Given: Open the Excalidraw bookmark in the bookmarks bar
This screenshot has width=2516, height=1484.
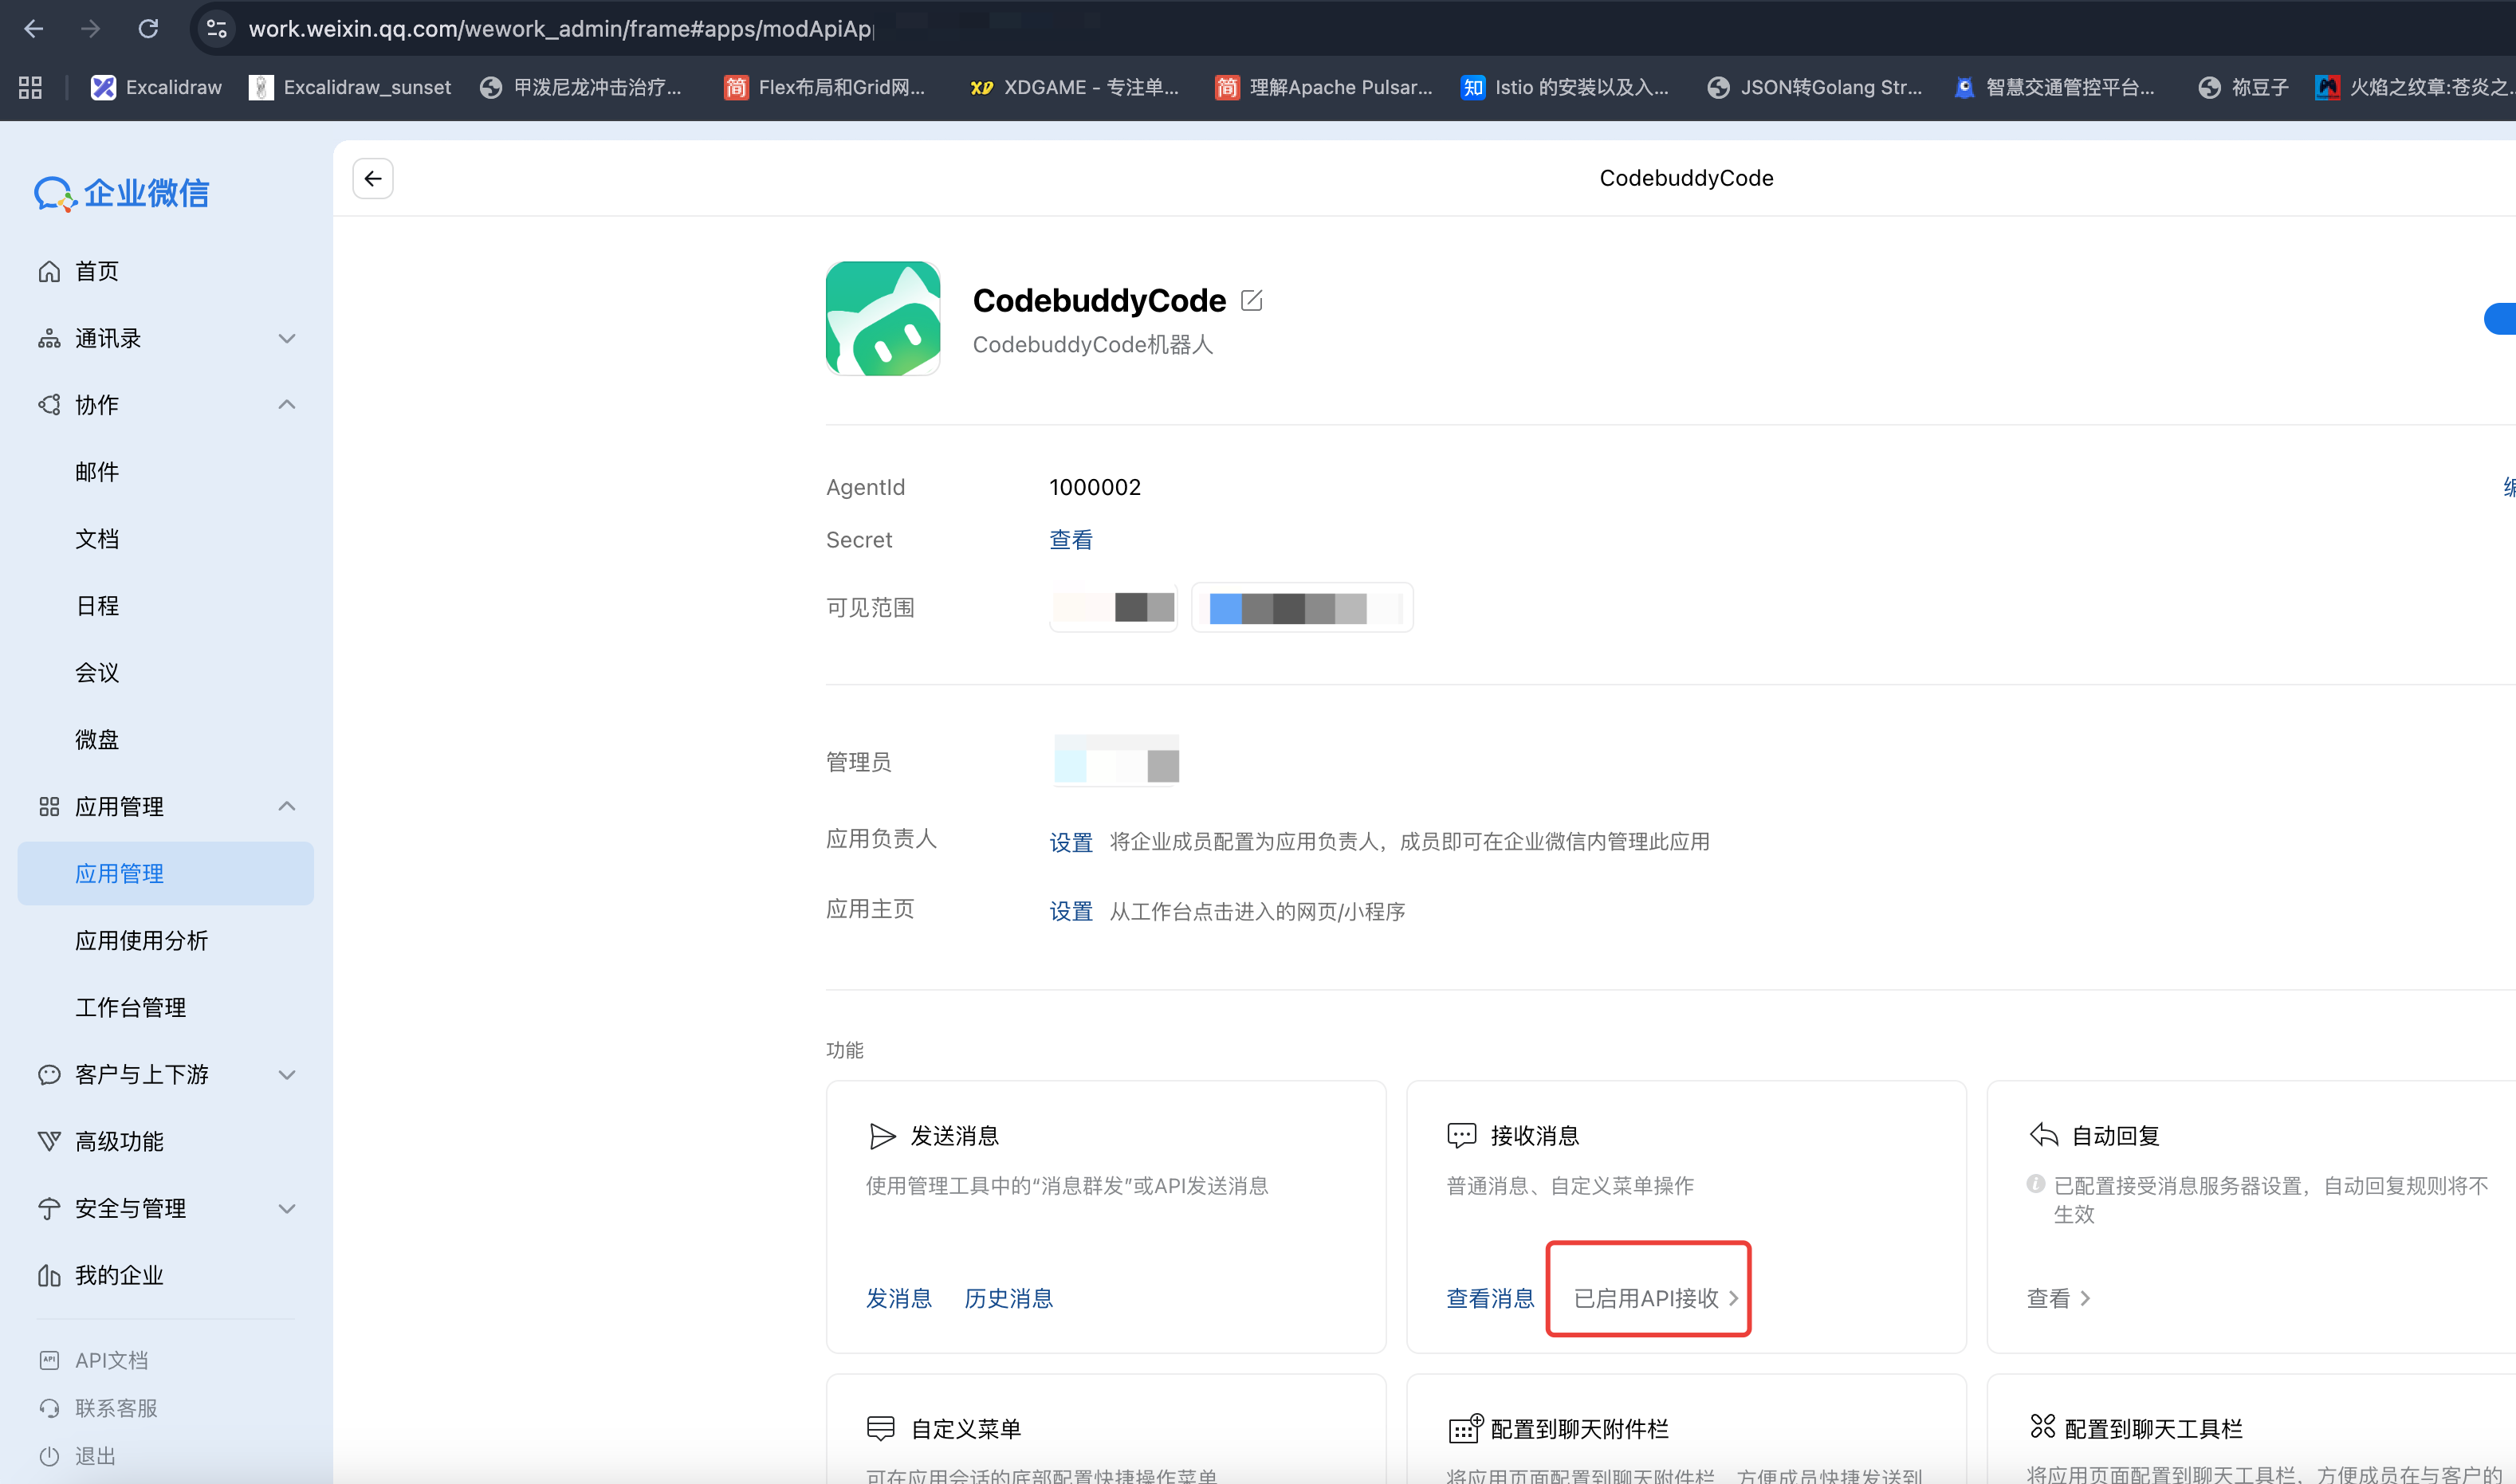Looking at the screenshot, I should (155, 87).
